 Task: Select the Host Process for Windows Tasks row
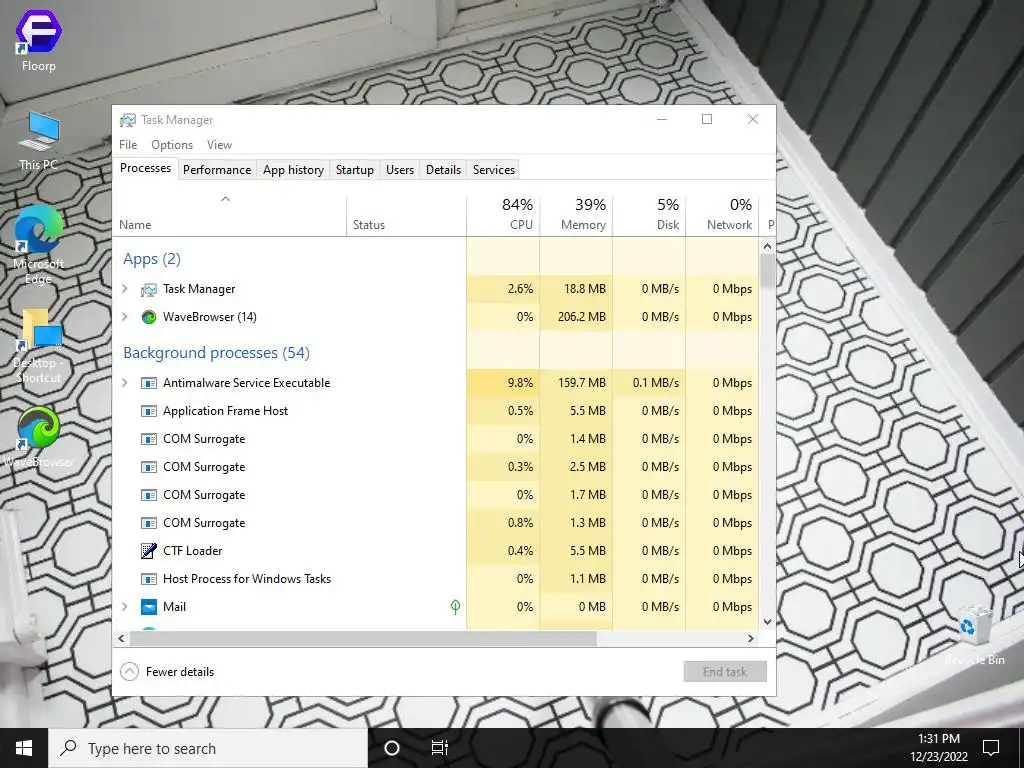pos(436,579)
